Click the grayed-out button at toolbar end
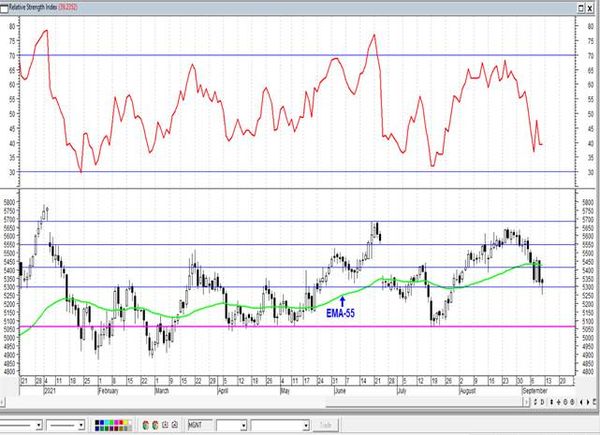600x435 pixels. (325, 425)
